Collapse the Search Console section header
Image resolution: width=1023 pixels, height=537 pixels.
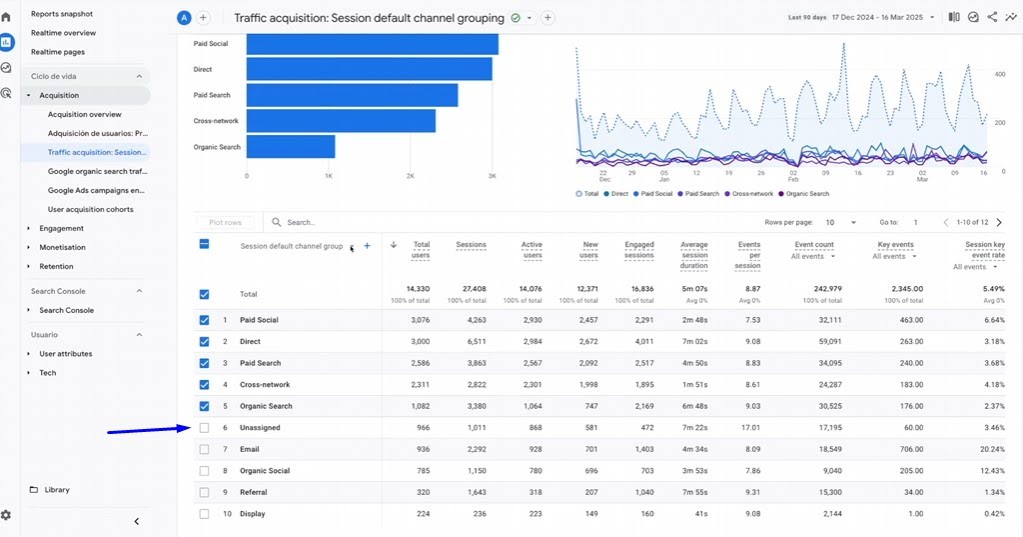139,291
